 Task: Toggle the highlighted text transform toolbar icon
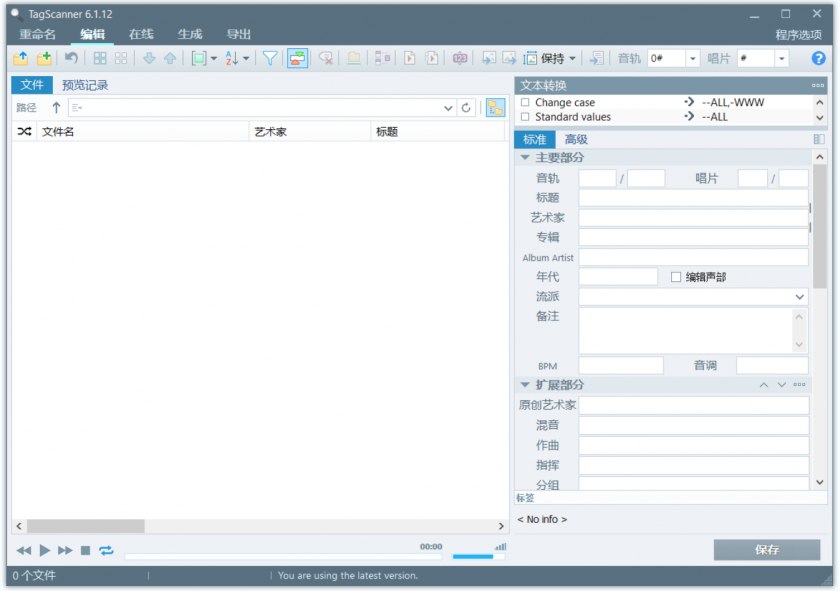pos(297,58)
